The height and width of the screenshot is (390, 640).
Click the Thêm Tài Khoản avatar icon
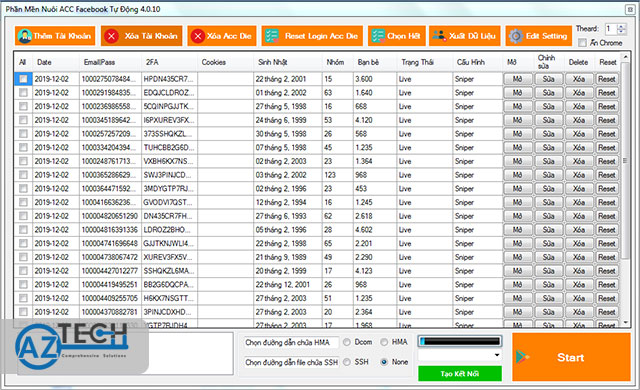(24, 36)
